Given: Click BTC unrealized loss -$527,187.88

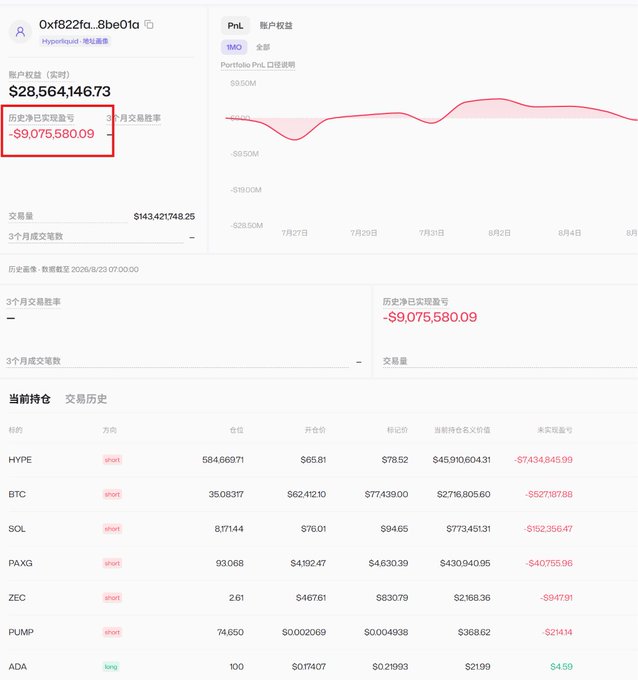Looking at the screenshot, I should point(549,494).
